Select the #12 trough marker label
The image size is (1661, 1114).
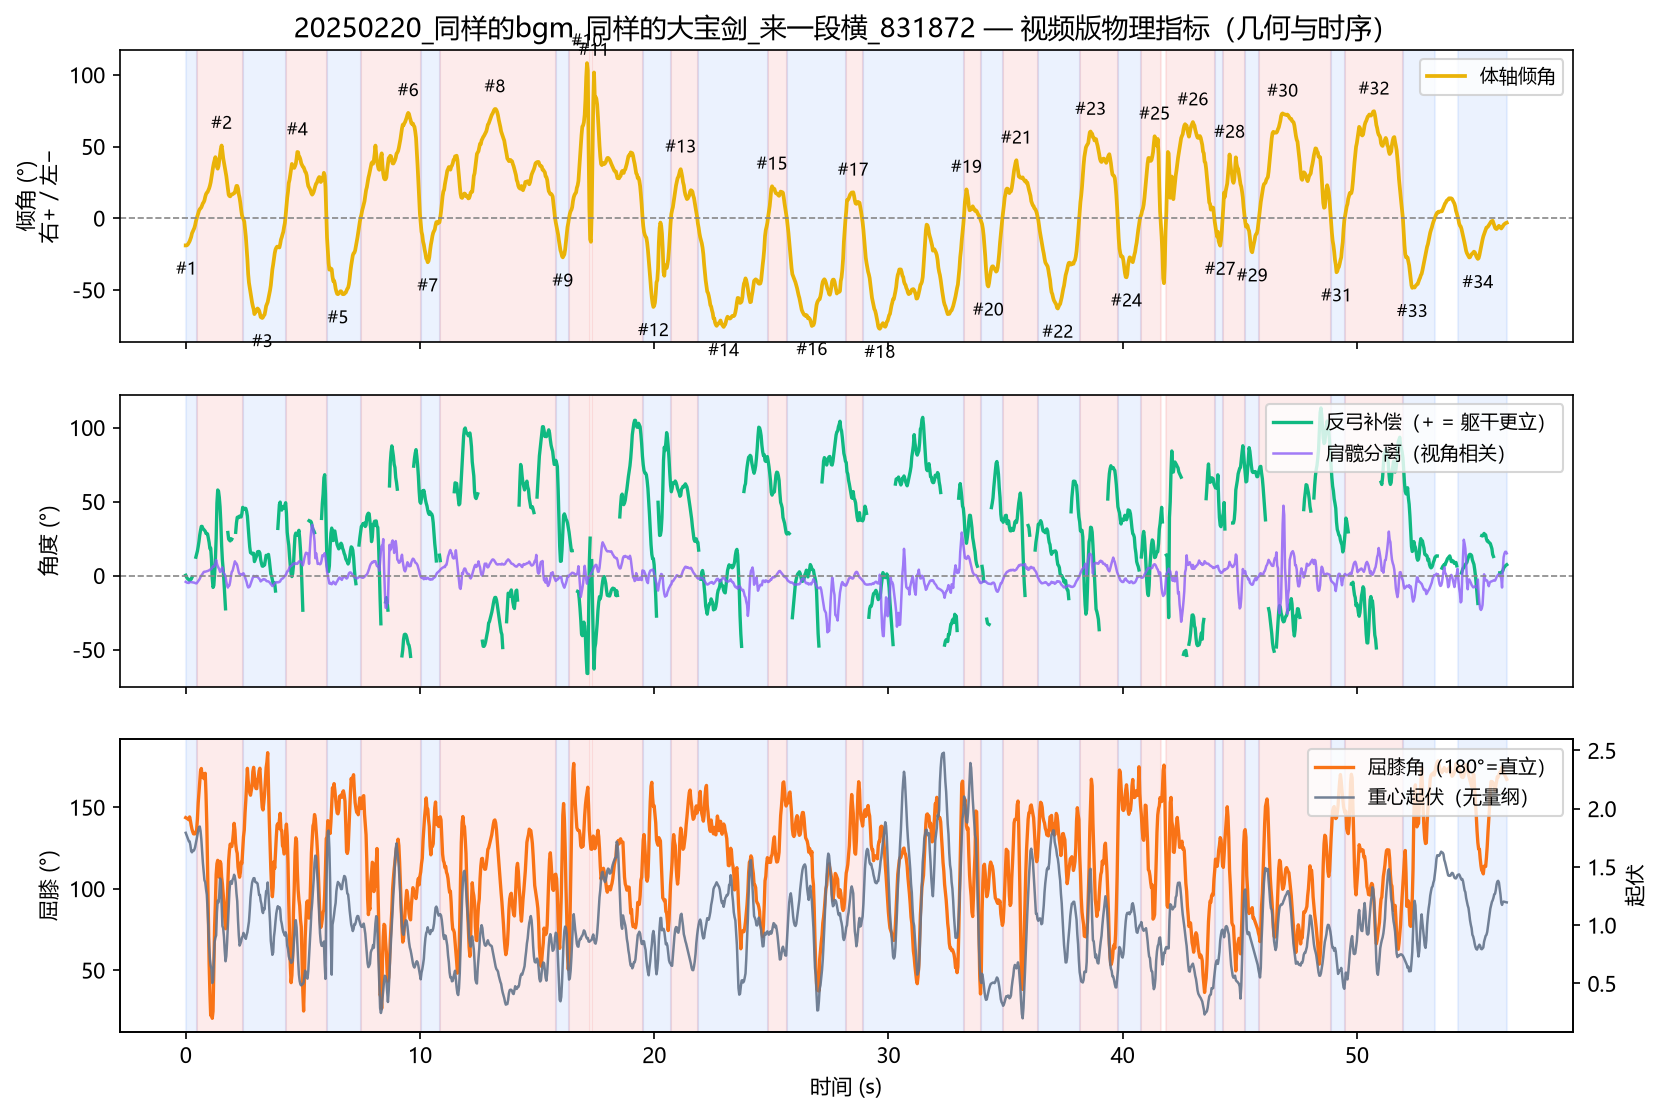[653, 329]
